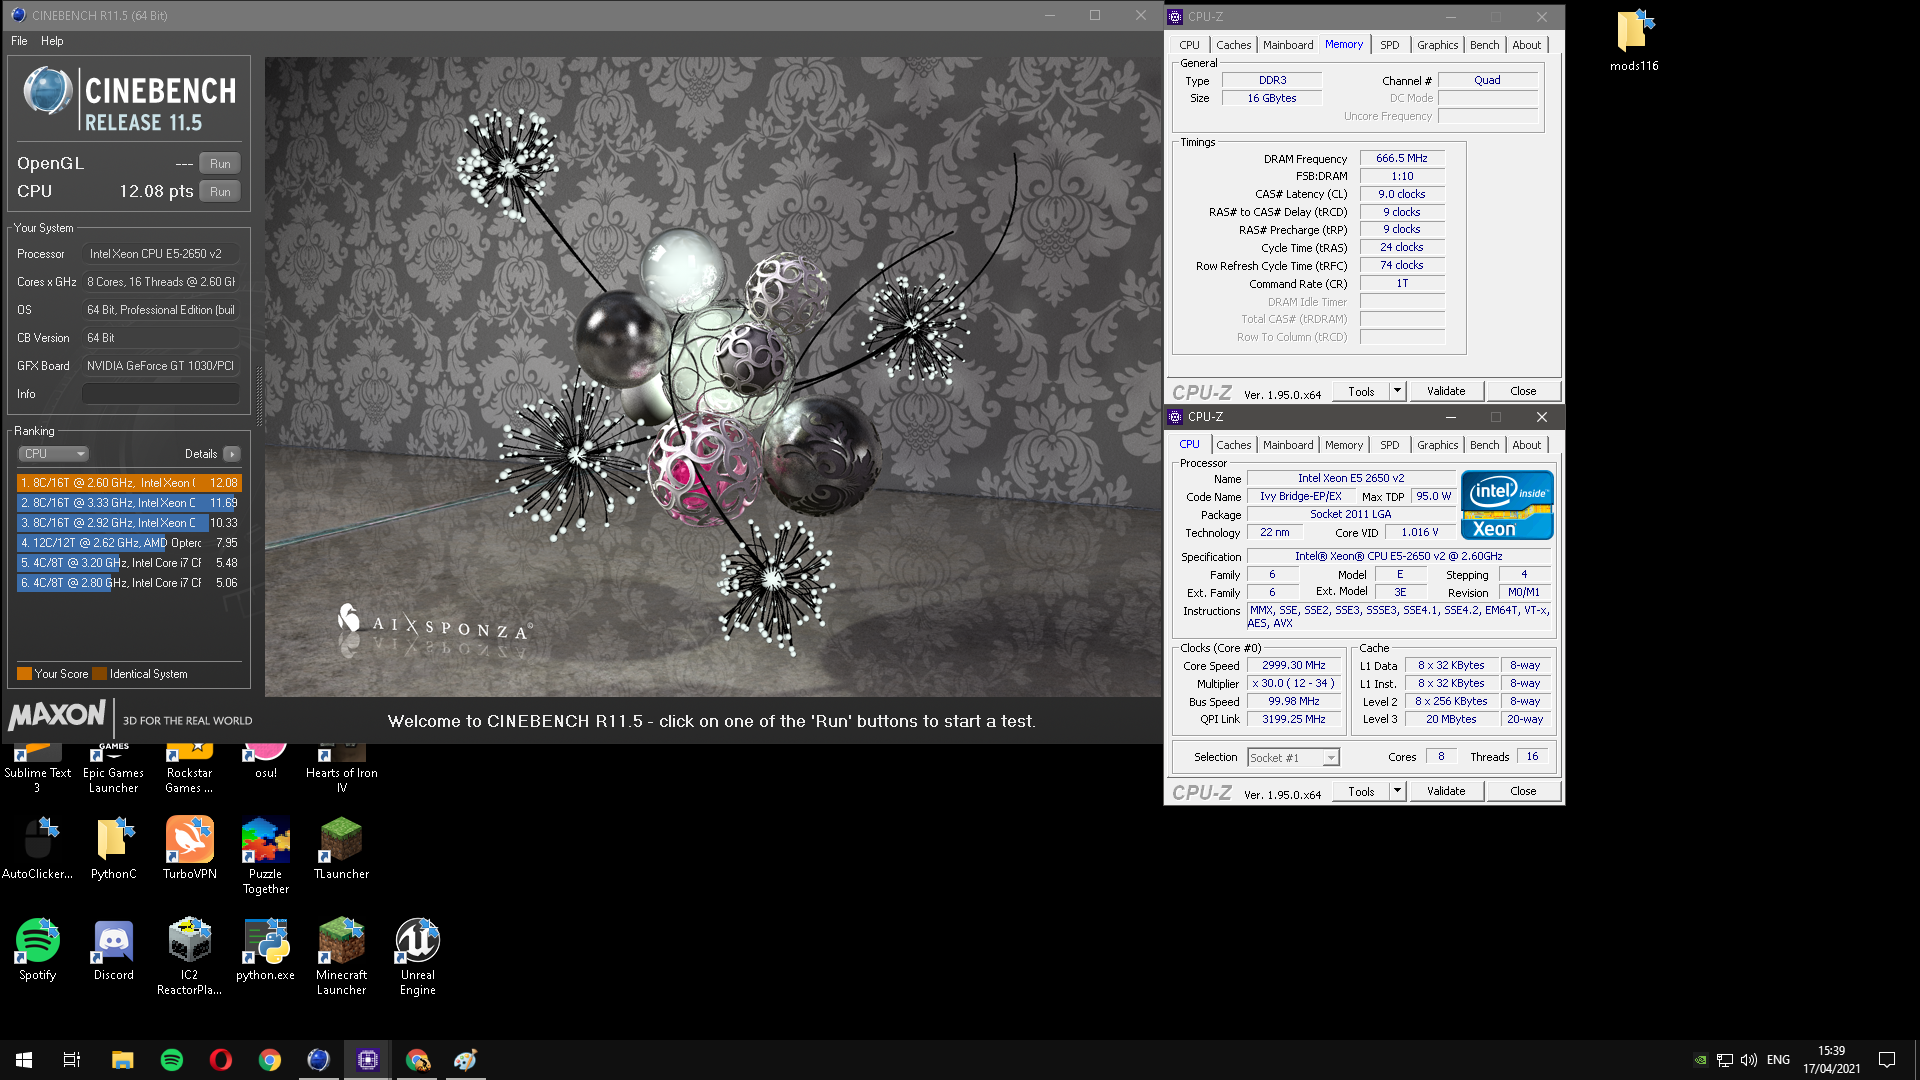Click the Info input field
This screenshot has width=1920, height=1080.
click(161, 394)
